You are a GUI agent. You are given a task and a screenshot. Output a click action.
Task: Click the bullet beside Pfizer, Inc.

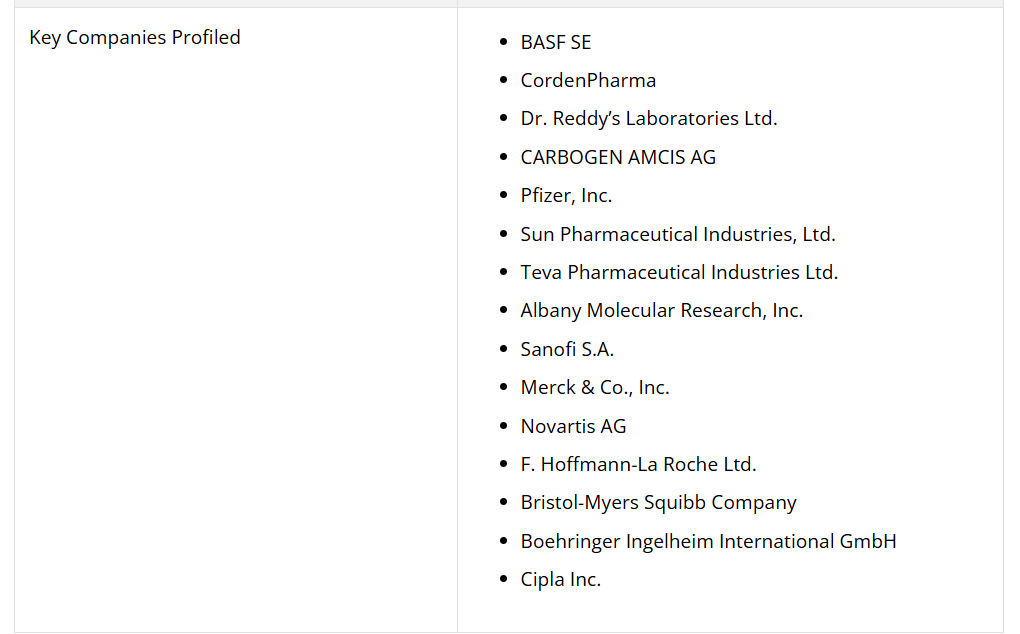pos(503,196)
